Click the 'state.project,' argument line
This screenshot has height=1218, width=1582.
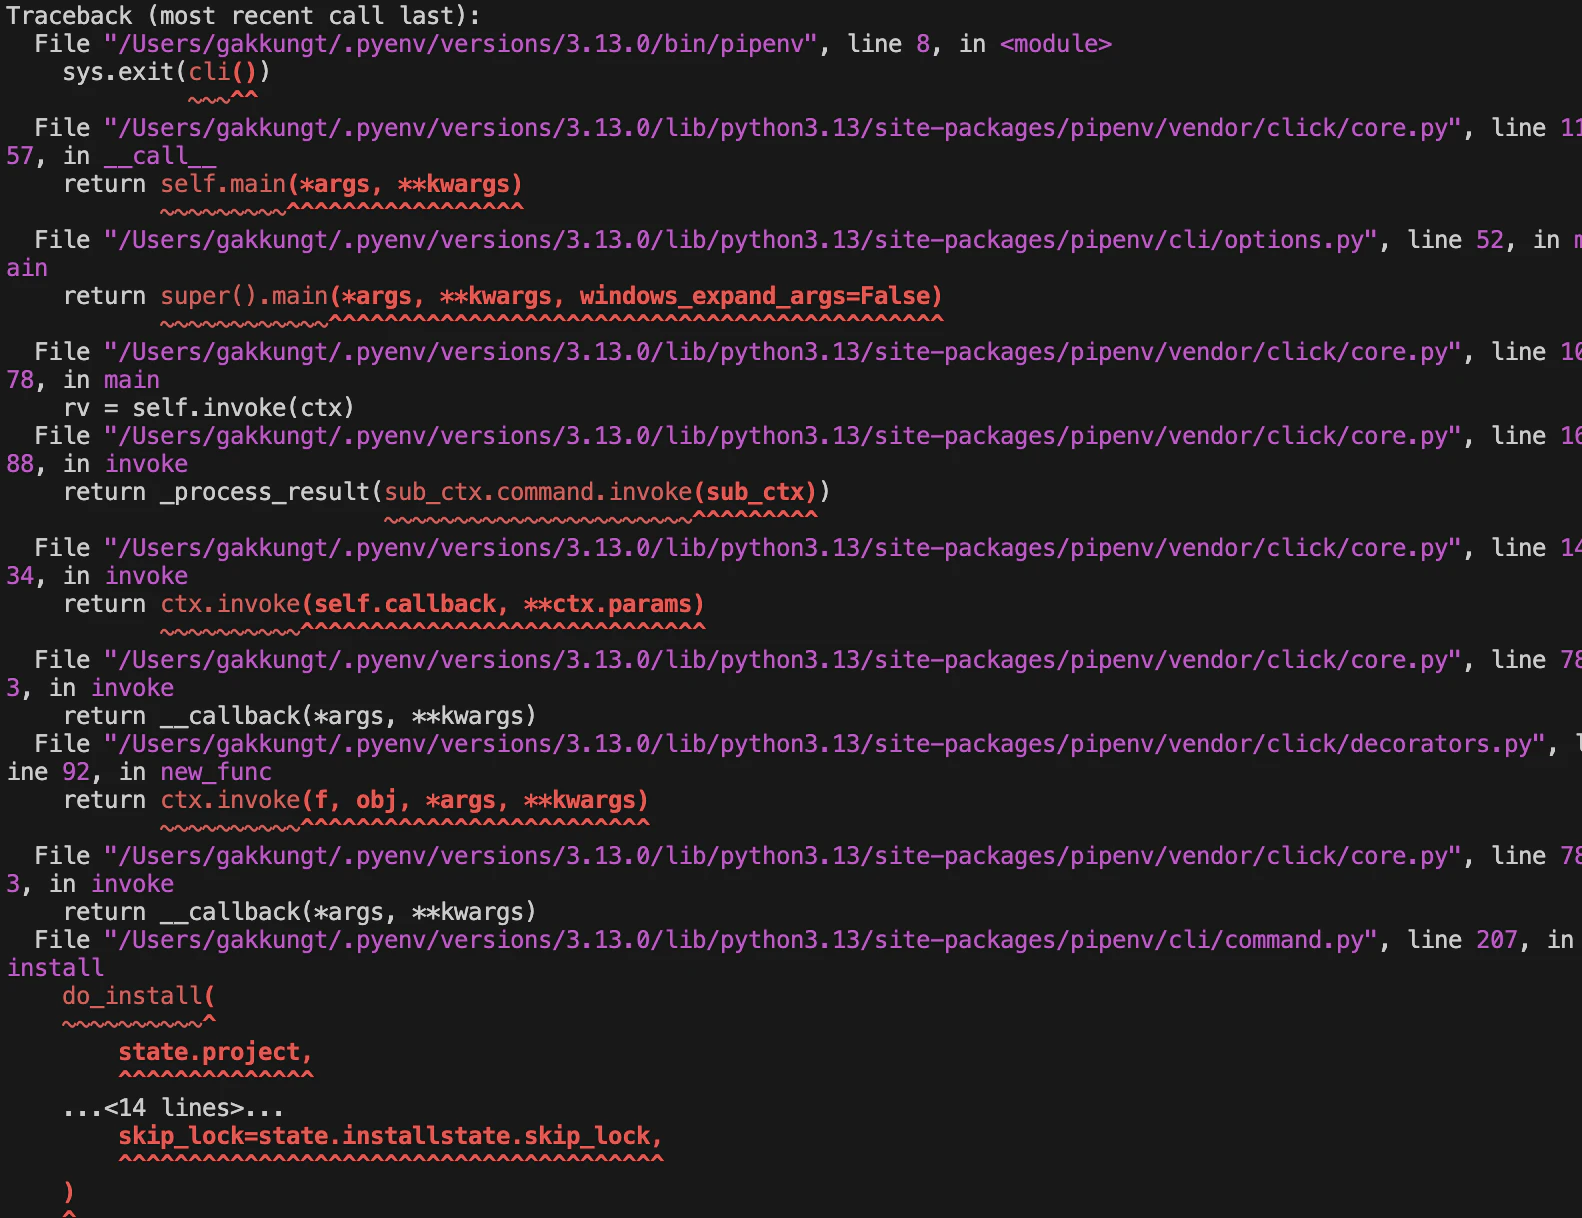click(215, 1052)
